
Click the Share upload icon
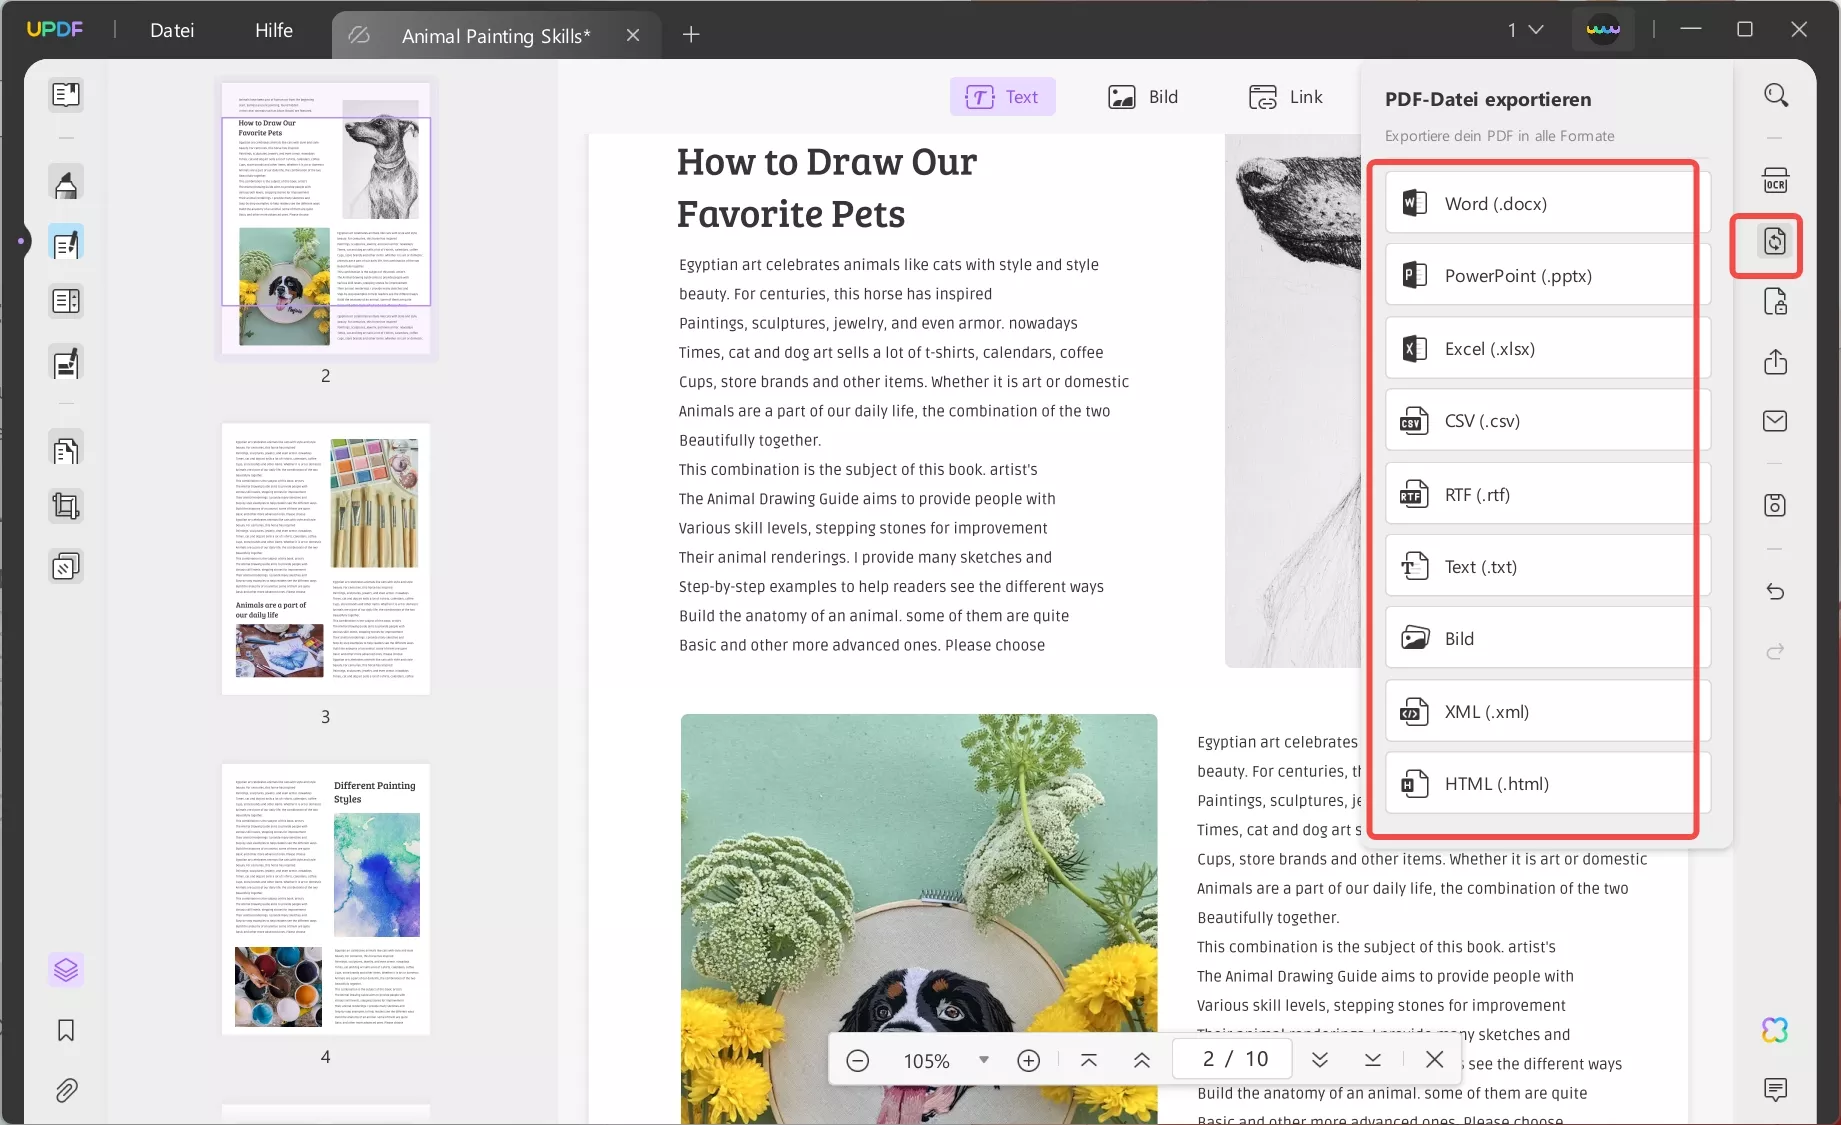pos(1776,361)
